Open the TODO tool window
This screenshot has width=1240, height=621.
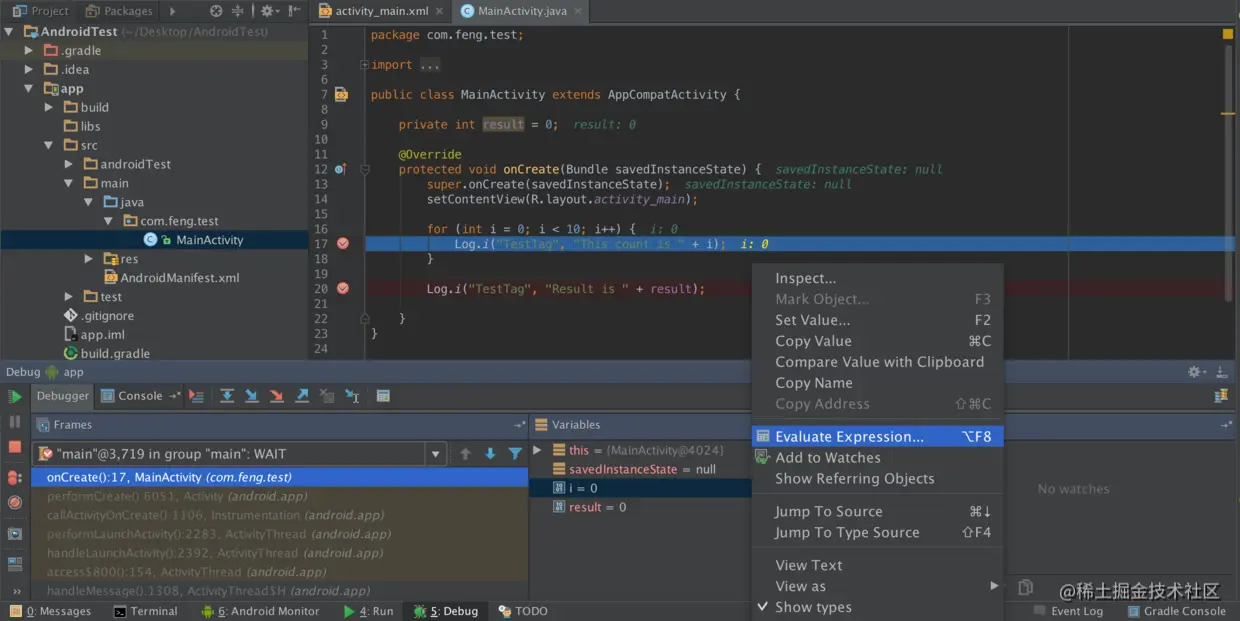click(x=523, y=612)
